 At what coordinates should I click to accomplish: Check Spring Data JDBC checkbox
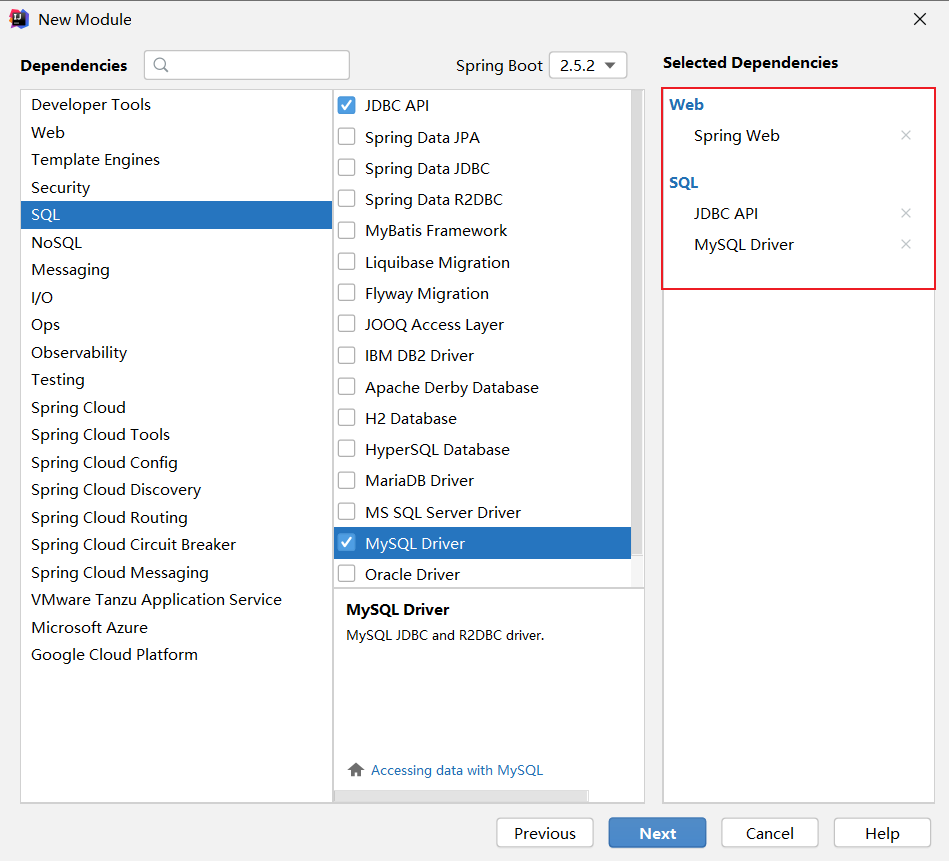click(347, 168)
